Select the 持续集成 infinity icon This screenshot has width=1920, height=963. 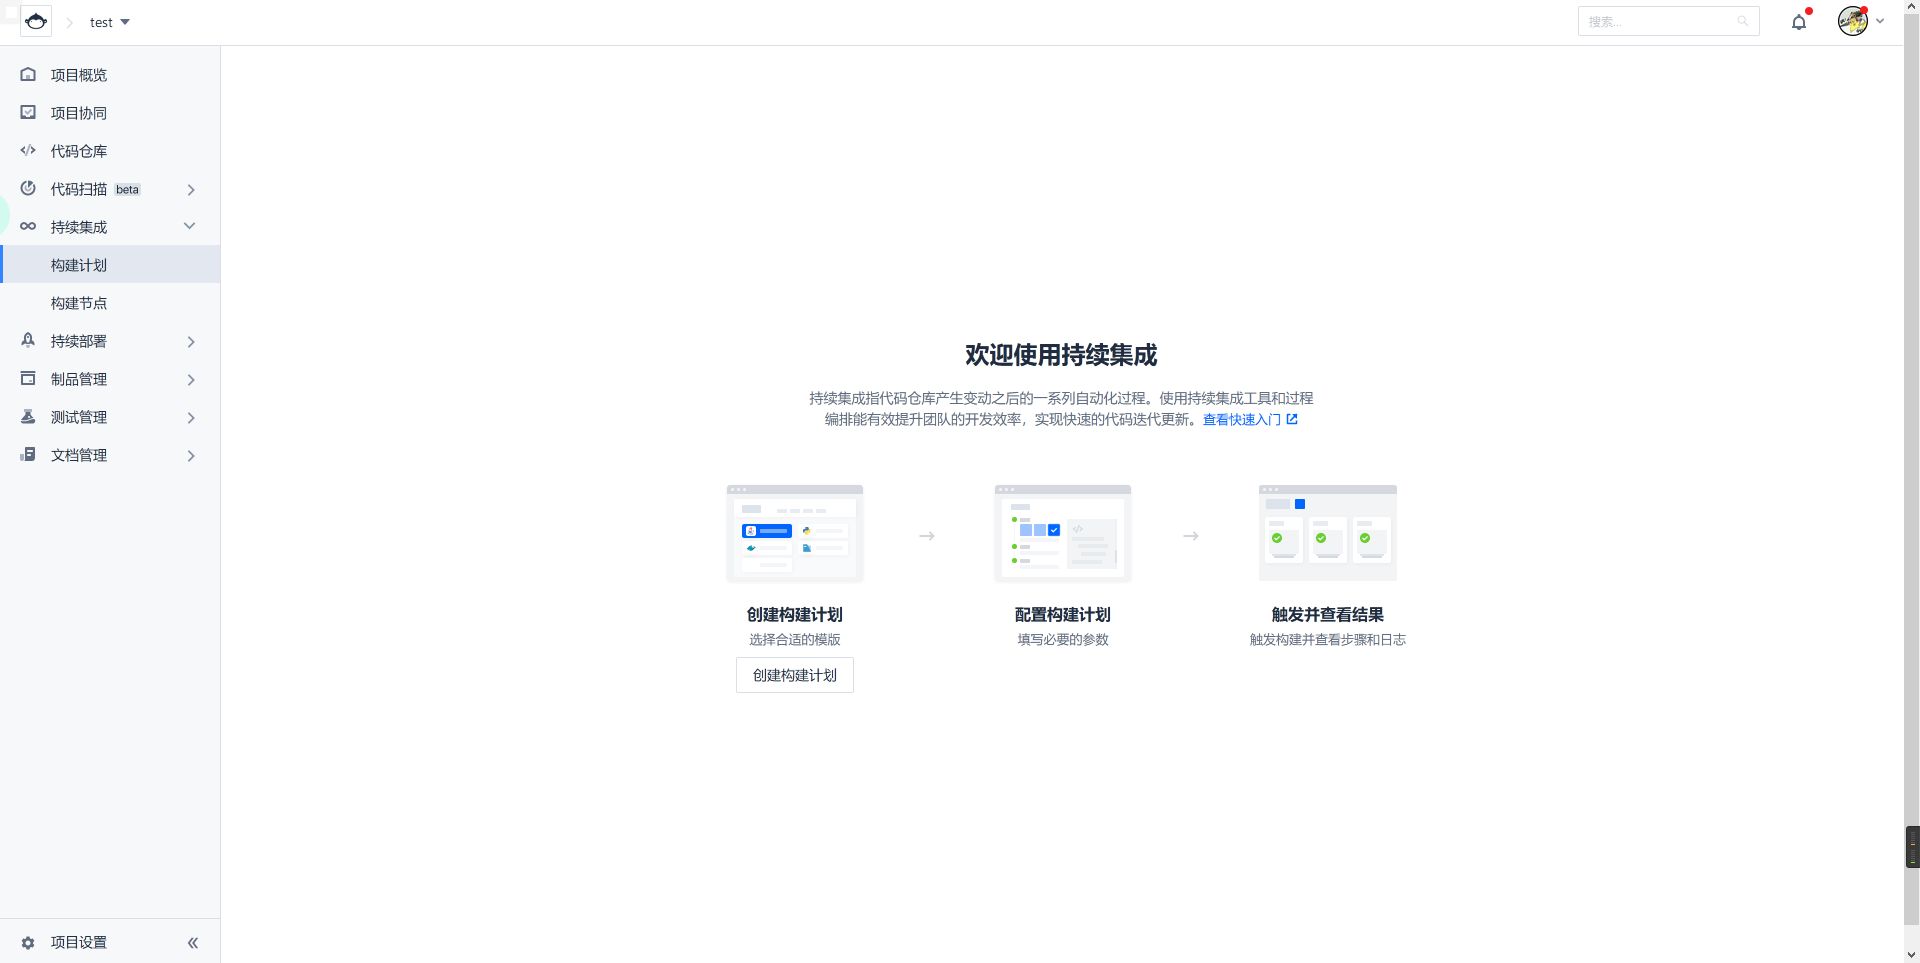point(27,226)
